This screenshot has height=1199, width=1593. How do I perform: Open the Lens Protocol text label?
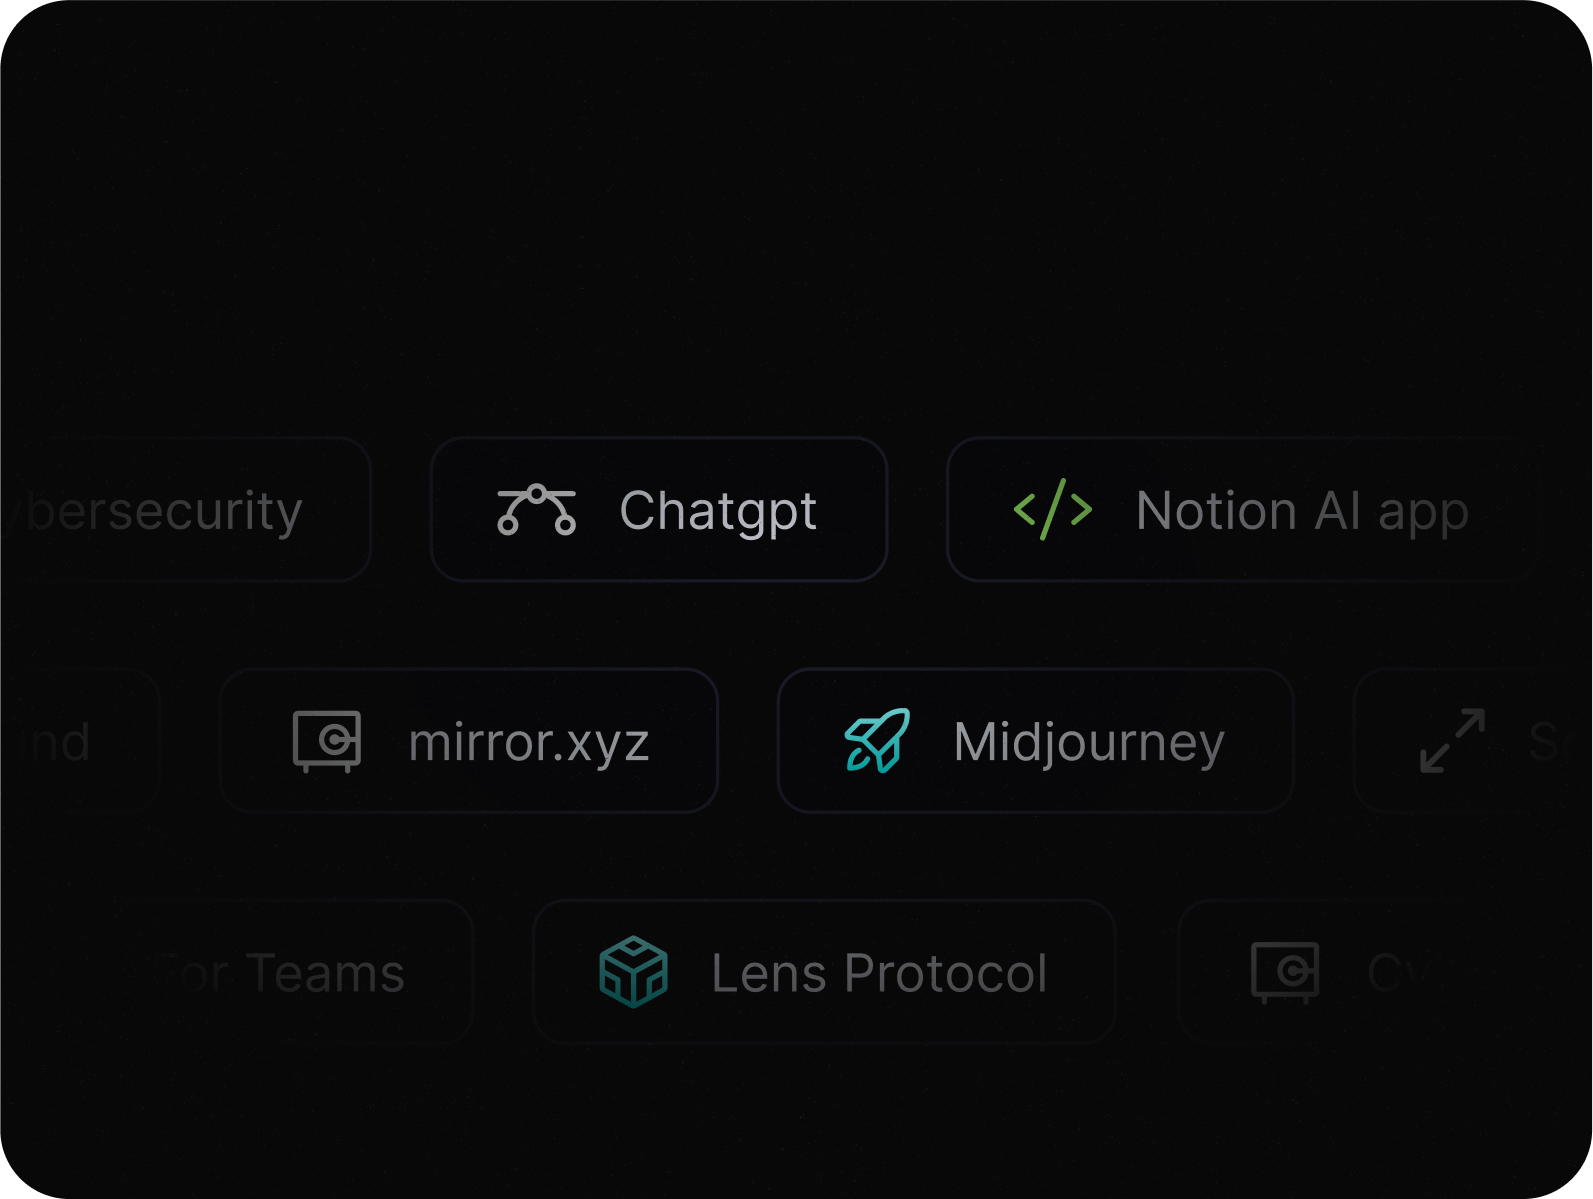coord(879,973)
